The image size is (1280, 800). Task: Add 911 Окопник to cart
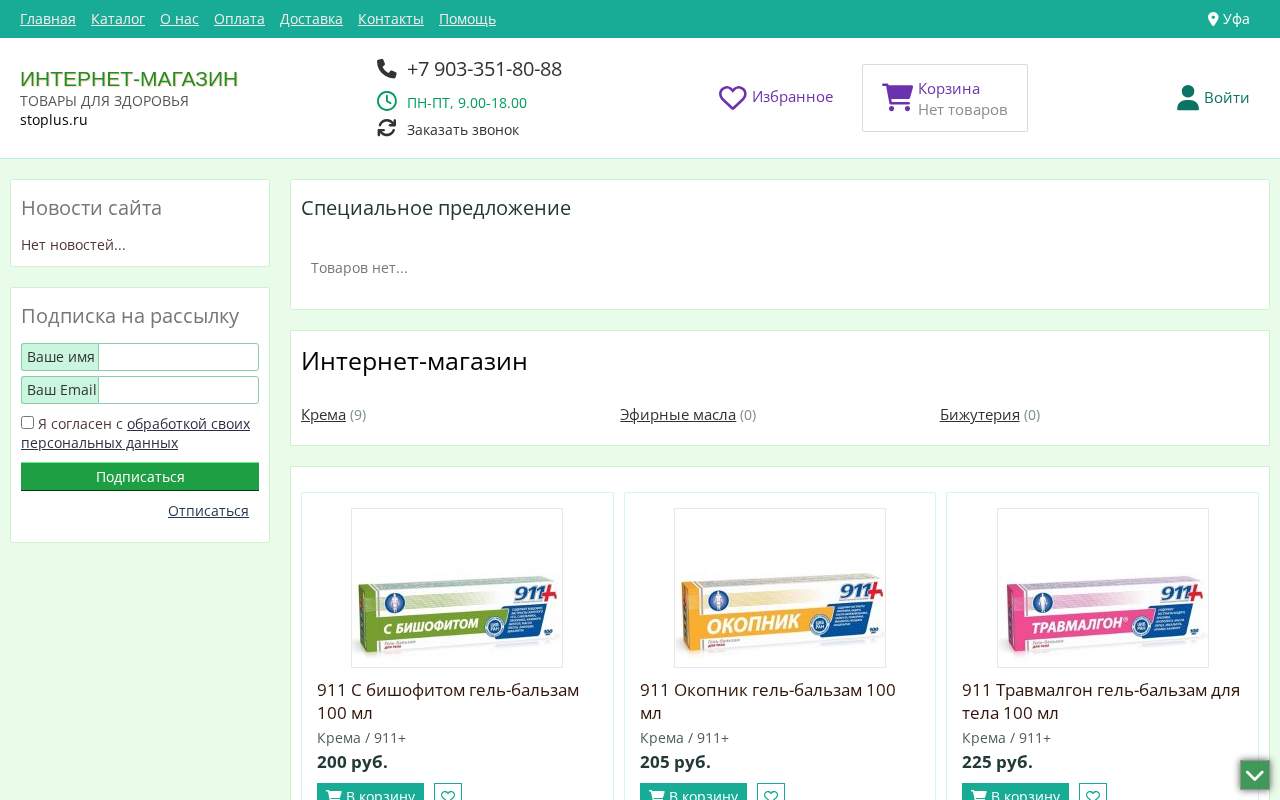pyautogui.click(x=693, y=794)
